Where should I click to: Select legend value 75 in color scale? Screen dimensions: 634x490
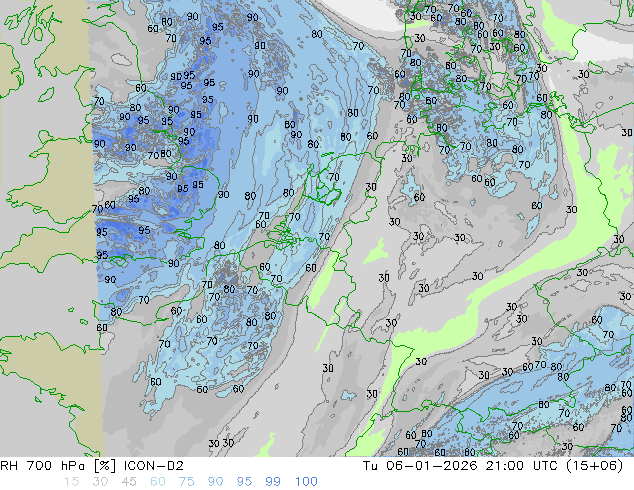coord(186,482)
